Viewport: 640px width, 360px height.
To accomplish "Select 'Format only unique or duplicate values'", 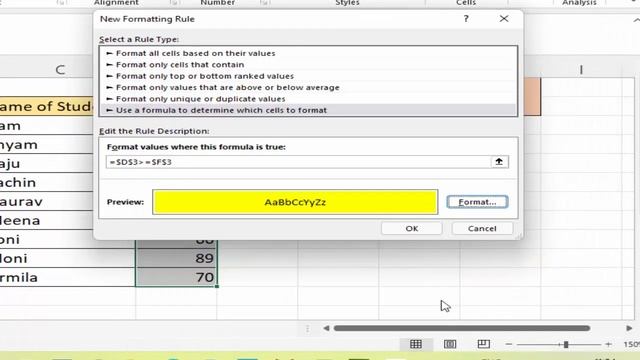I will [308, 99].
